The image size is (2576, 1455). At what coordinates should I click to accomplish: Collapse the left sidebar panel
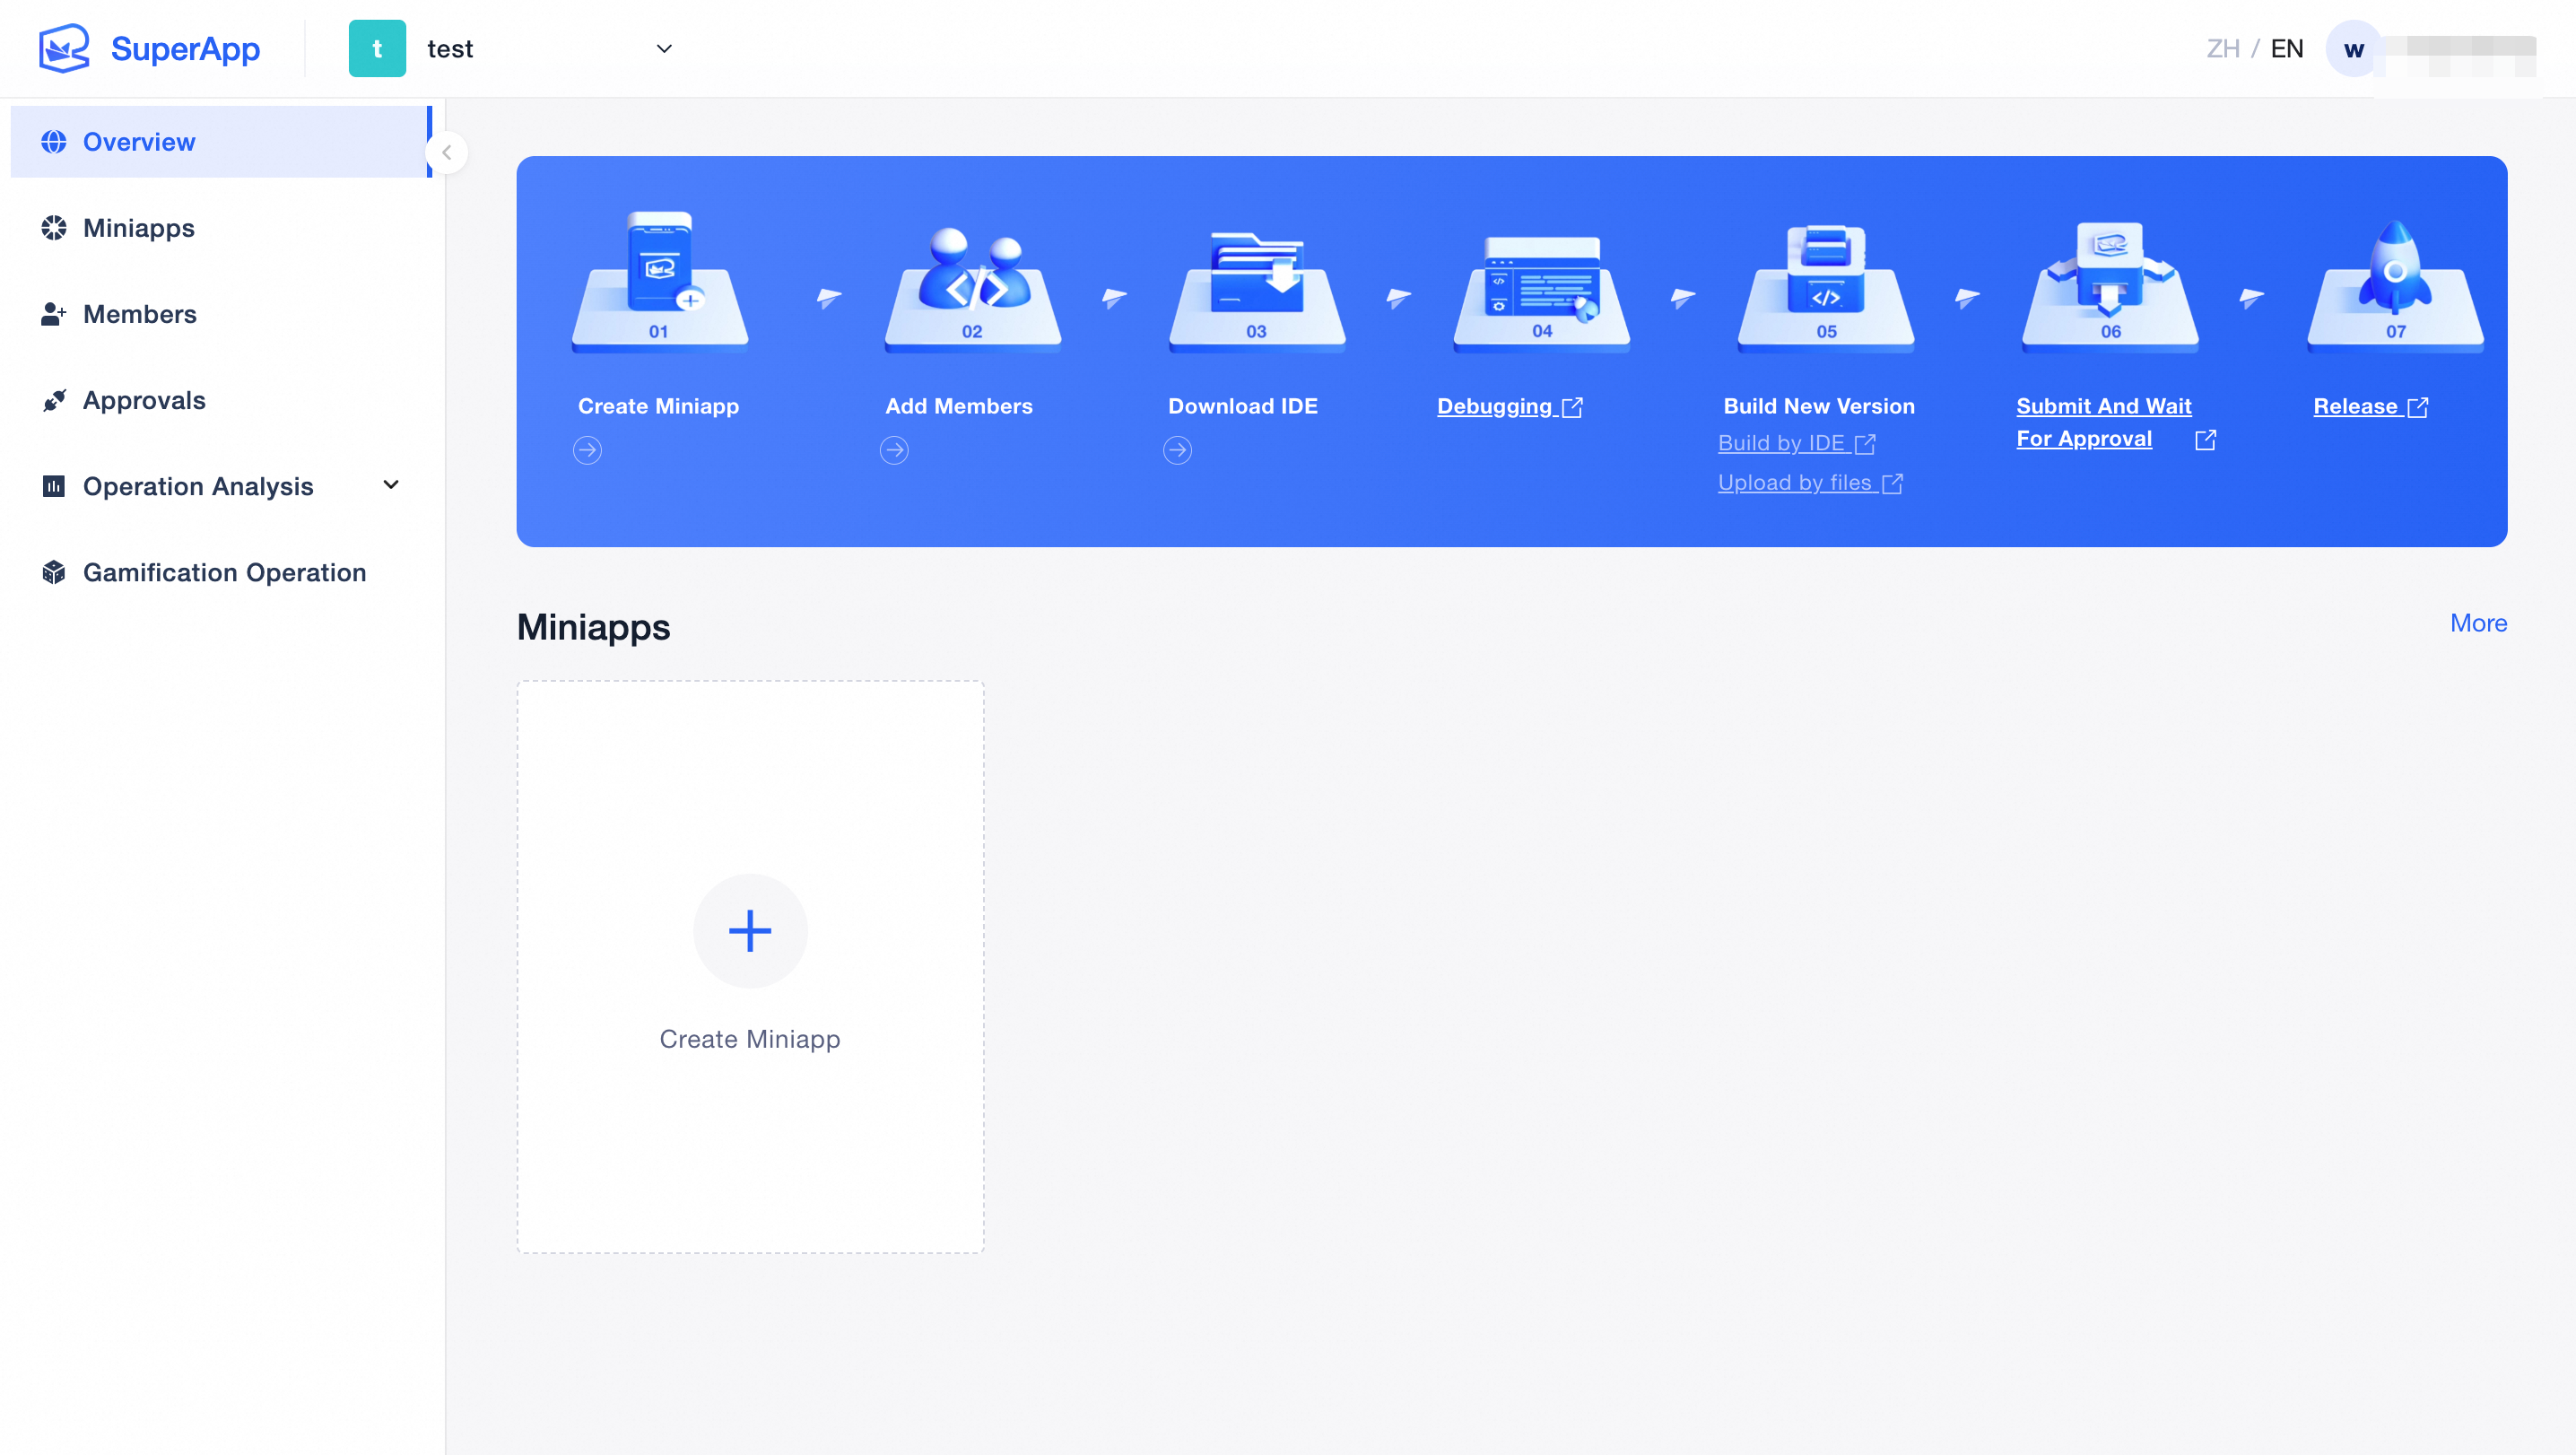coord(447,153)
